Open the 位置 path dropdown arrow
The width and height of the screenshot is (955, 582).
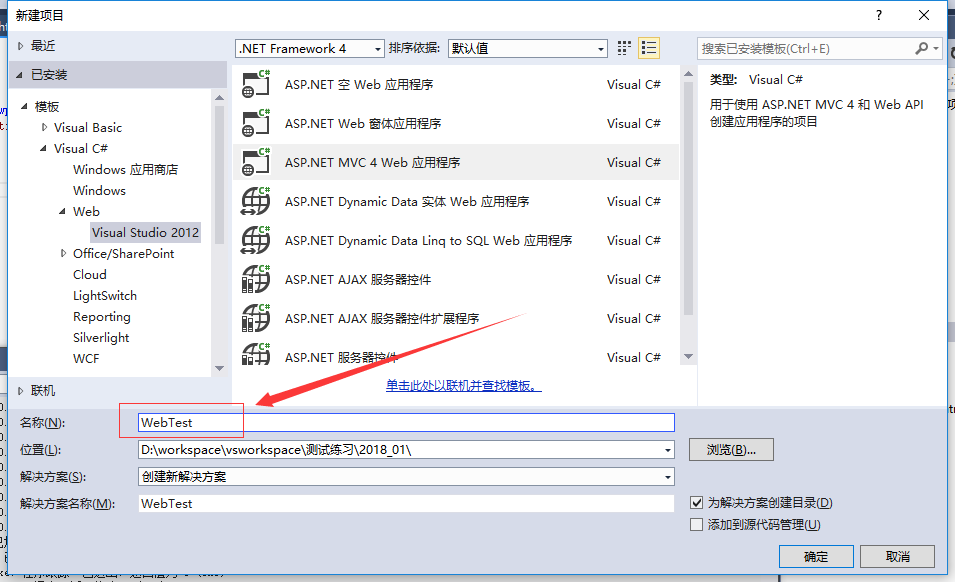(668, 450)
